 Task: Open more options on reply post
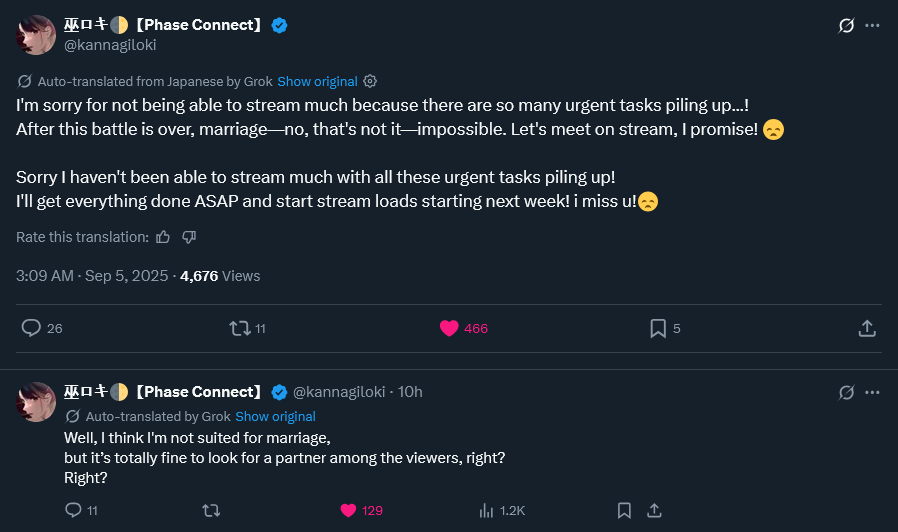pos(872,392)
